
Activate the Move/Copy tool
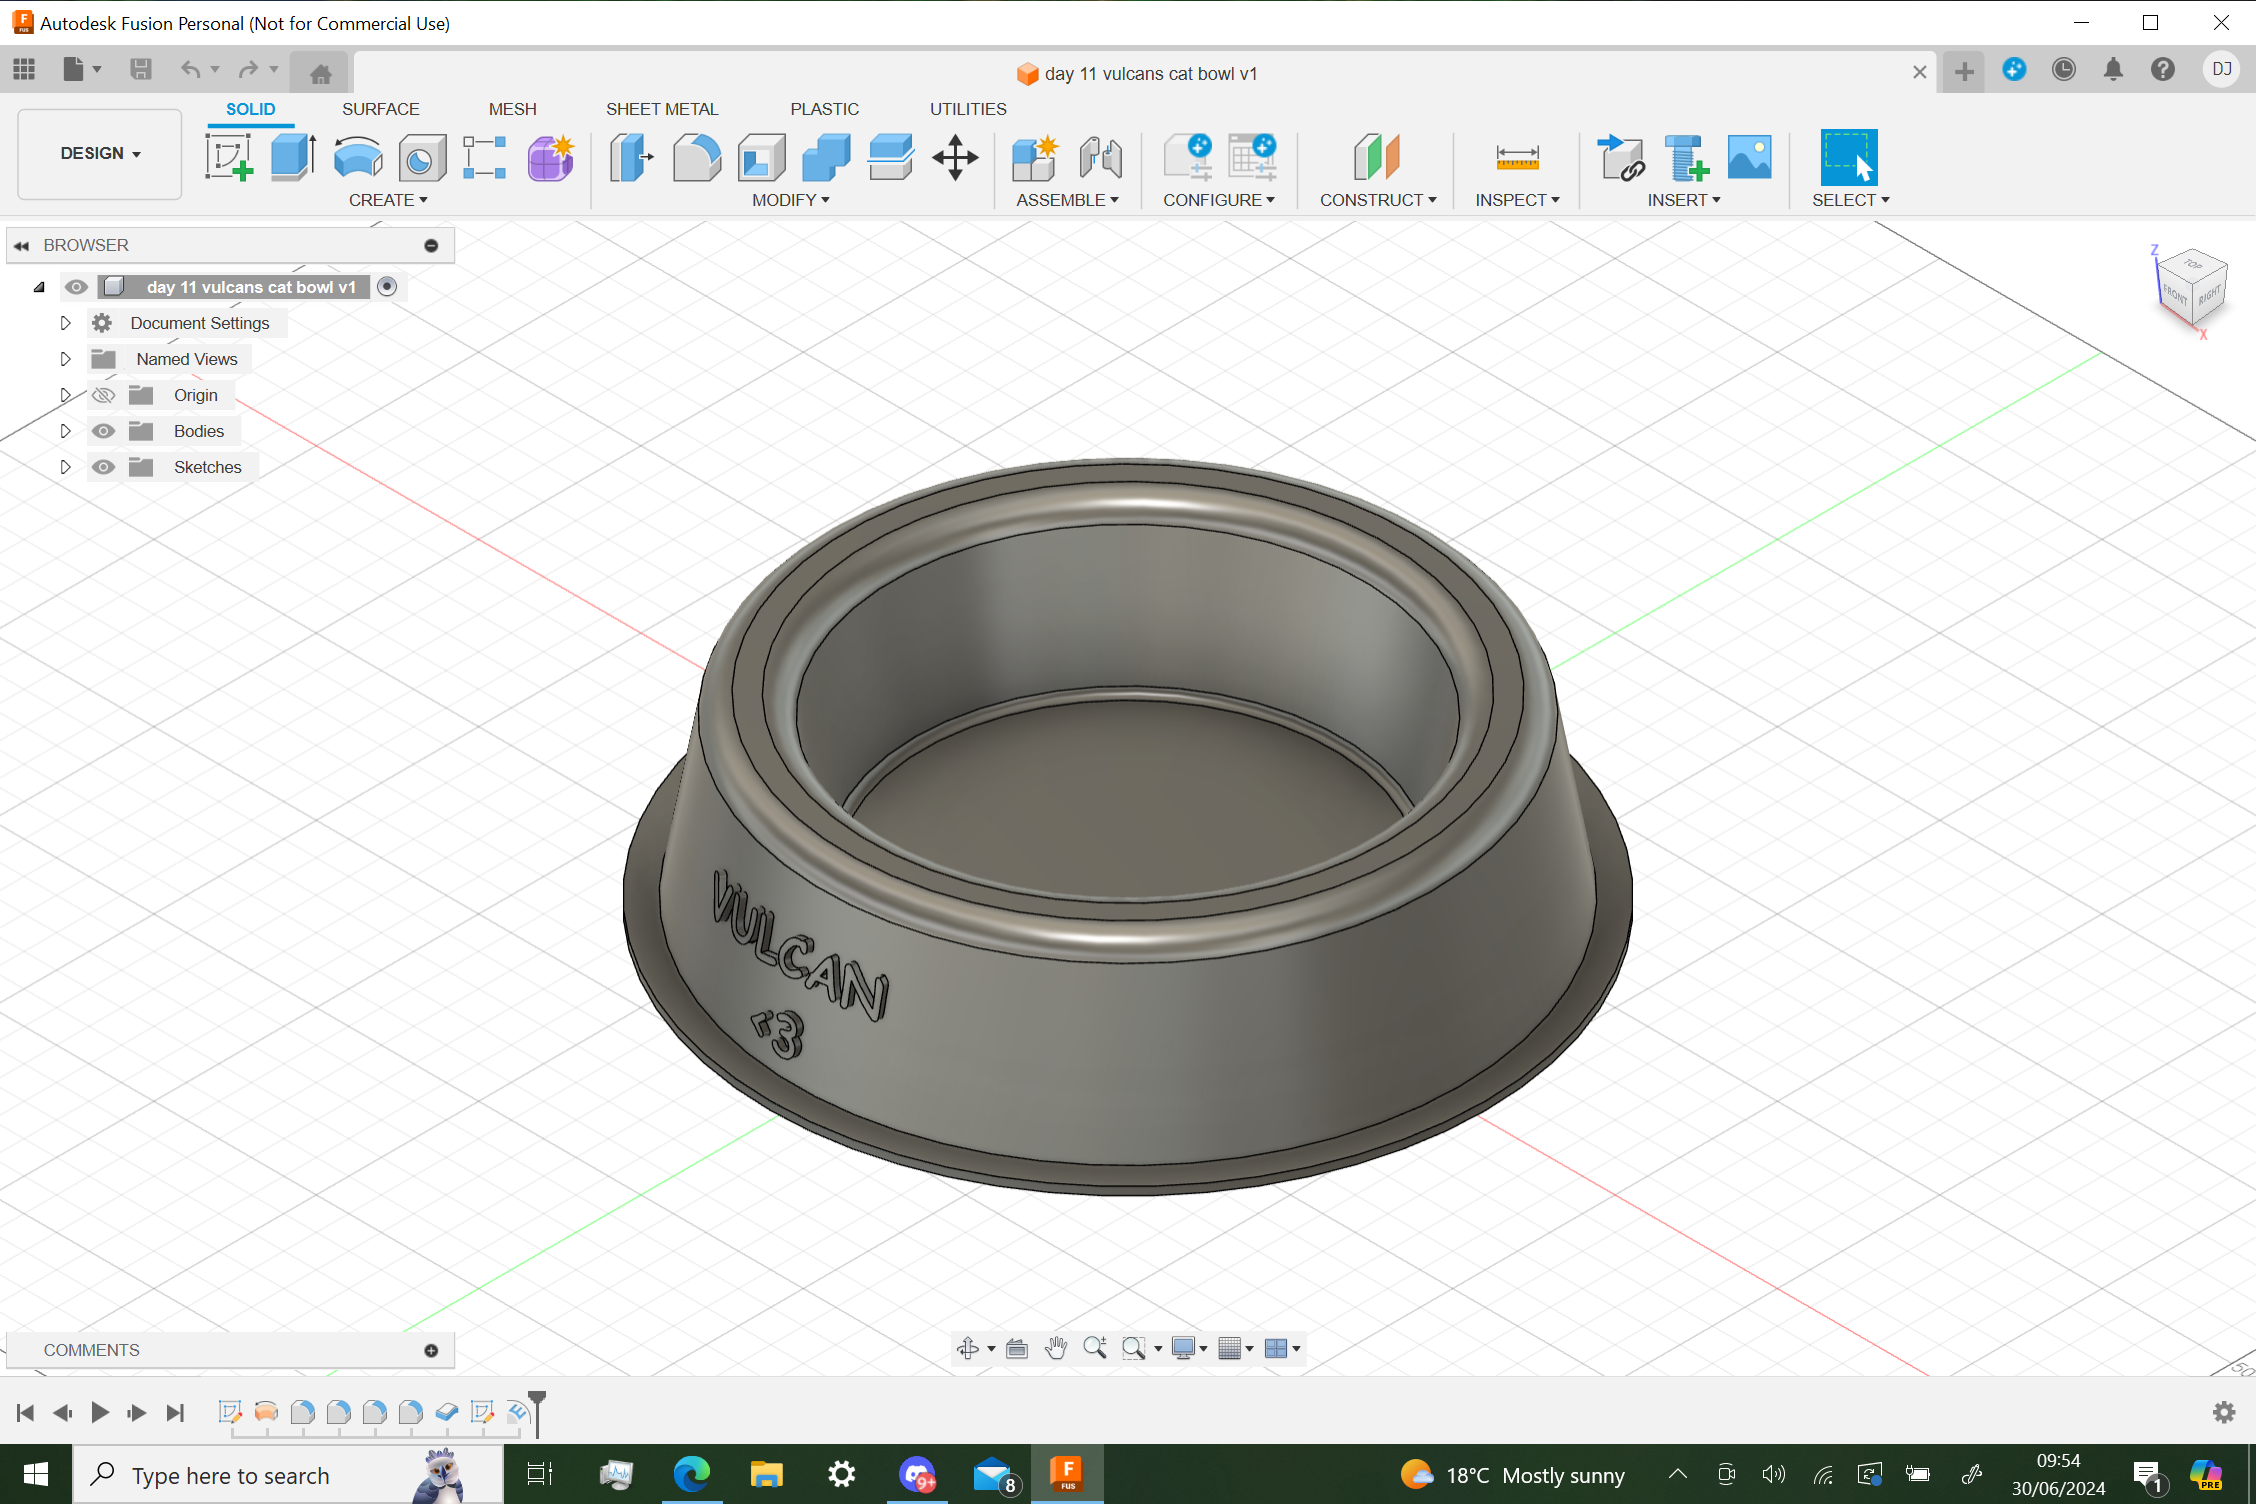955,158
